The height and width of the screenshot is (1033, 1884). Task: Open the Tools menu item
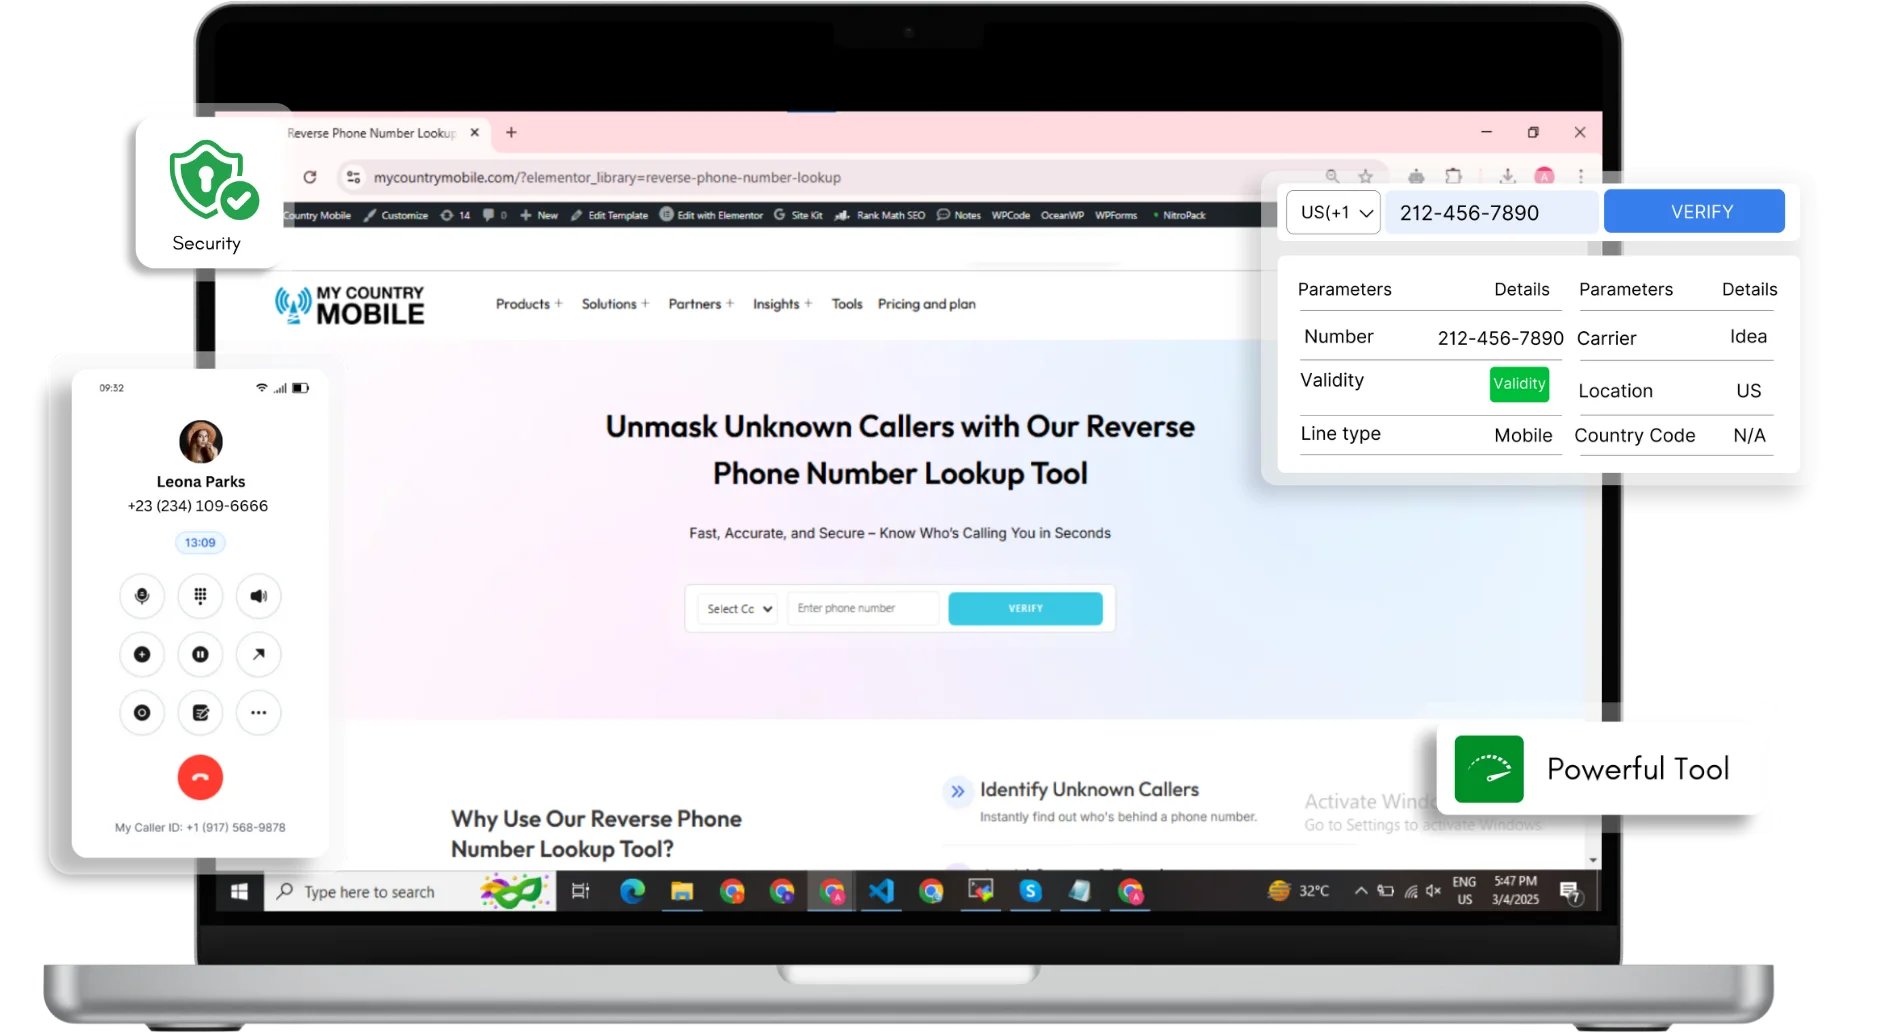[846, 304]
